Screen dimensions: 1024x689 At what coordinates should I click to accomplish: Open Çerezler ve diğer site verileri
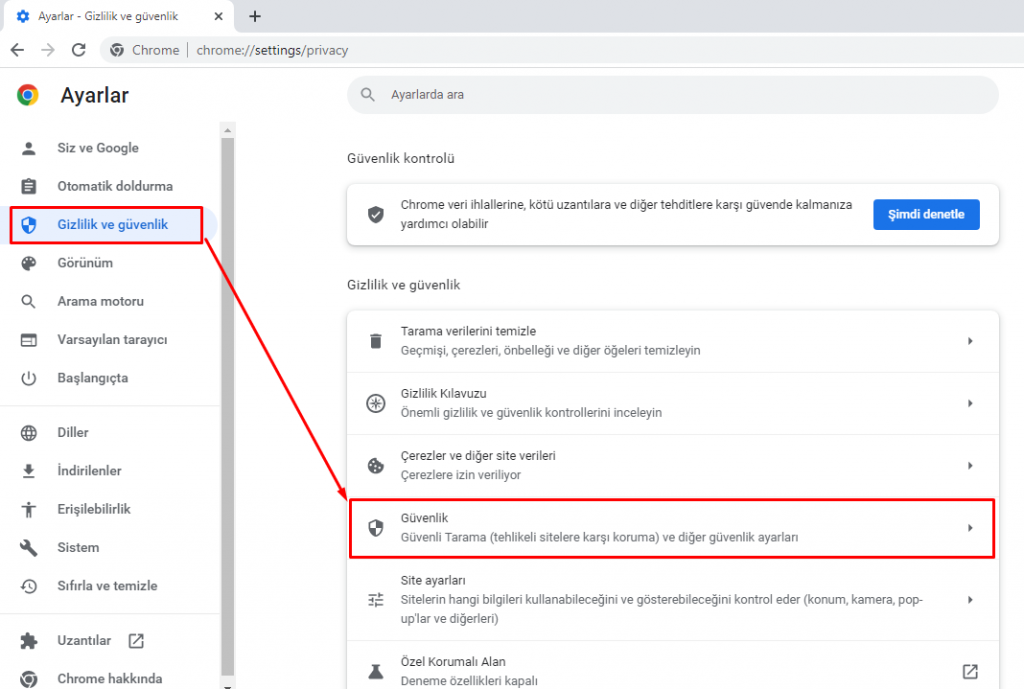673,465
